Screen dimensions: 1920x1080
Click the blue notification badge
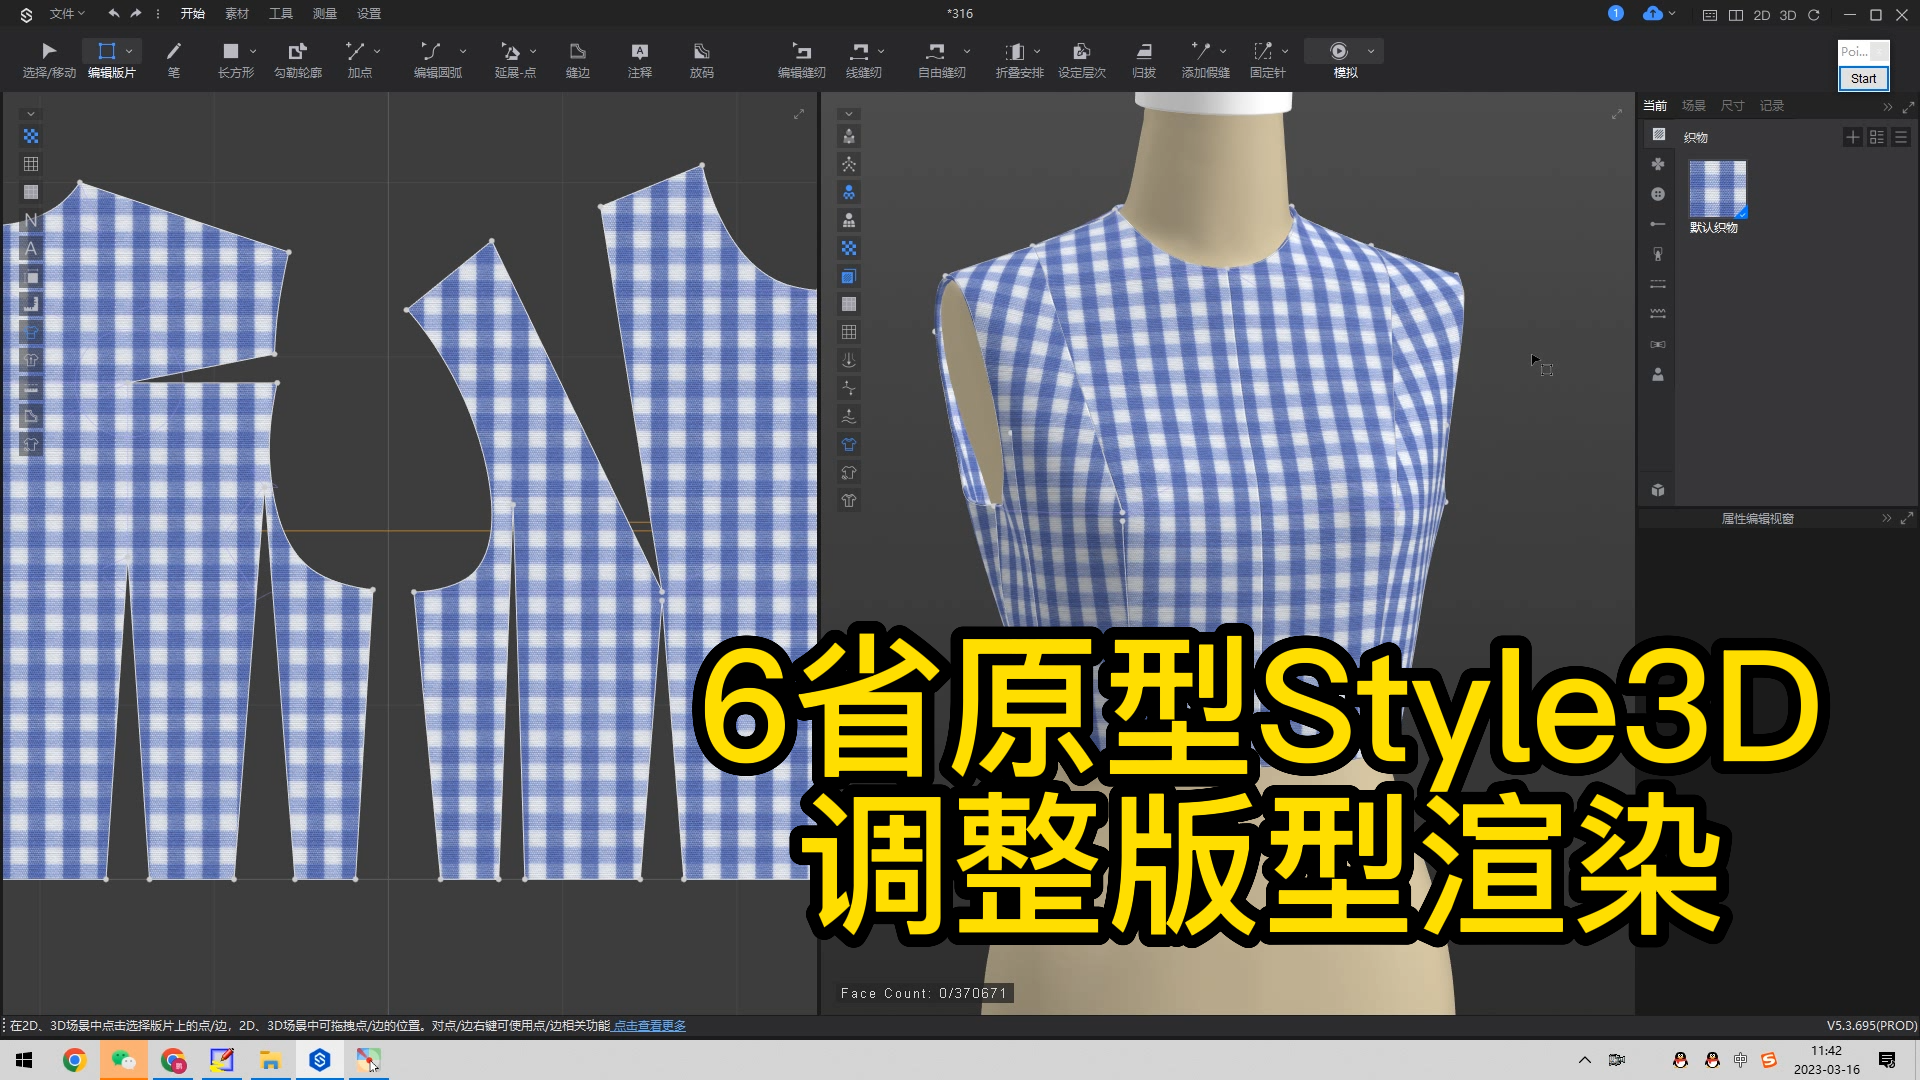pyautogui.click(x=1616, y=13)
